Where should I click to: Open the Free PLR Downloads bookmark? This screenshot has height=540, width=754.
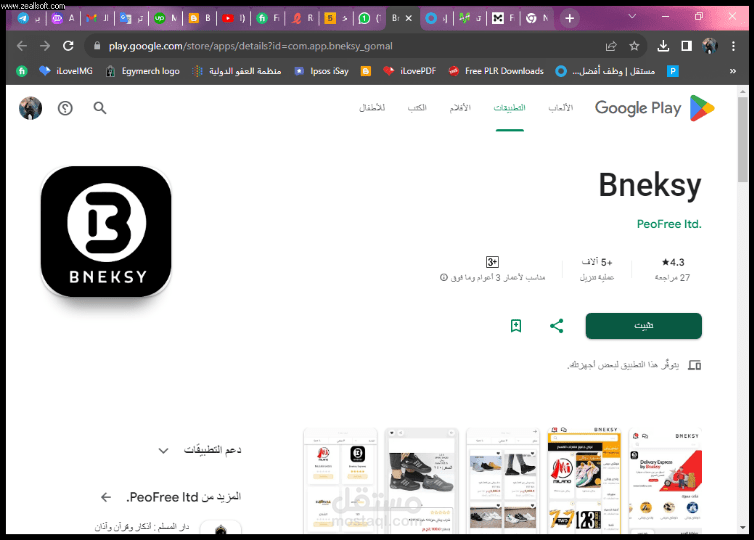click(x=496, y=71)
